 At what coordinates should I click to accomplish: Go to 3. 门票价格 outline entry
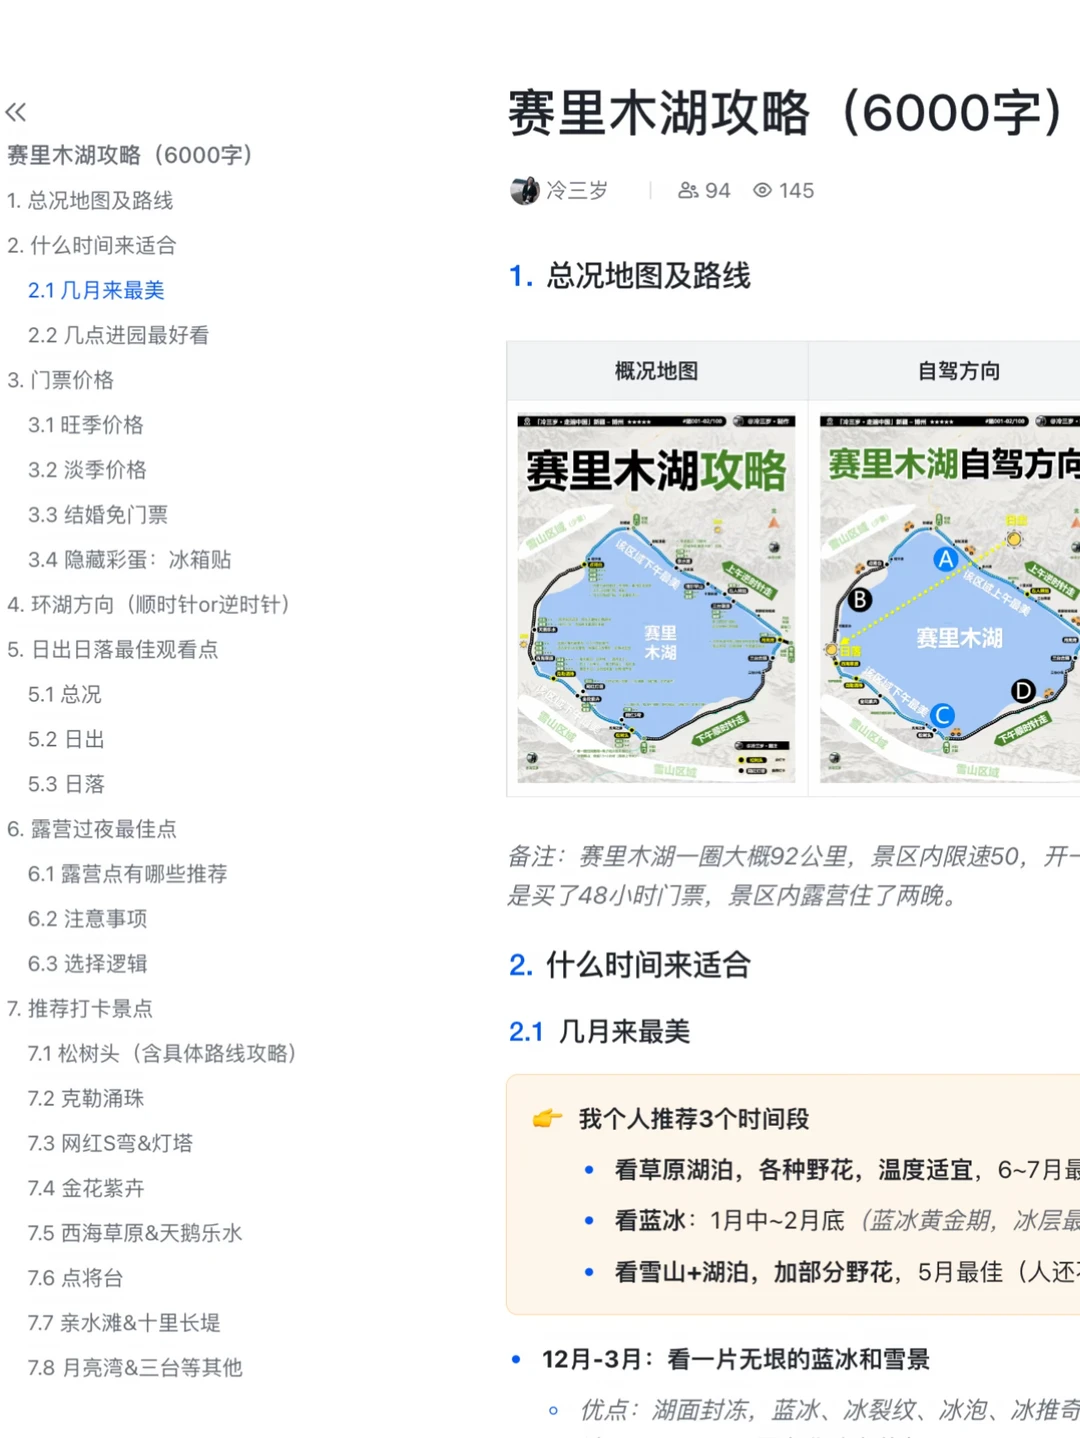tap(61, 380)
